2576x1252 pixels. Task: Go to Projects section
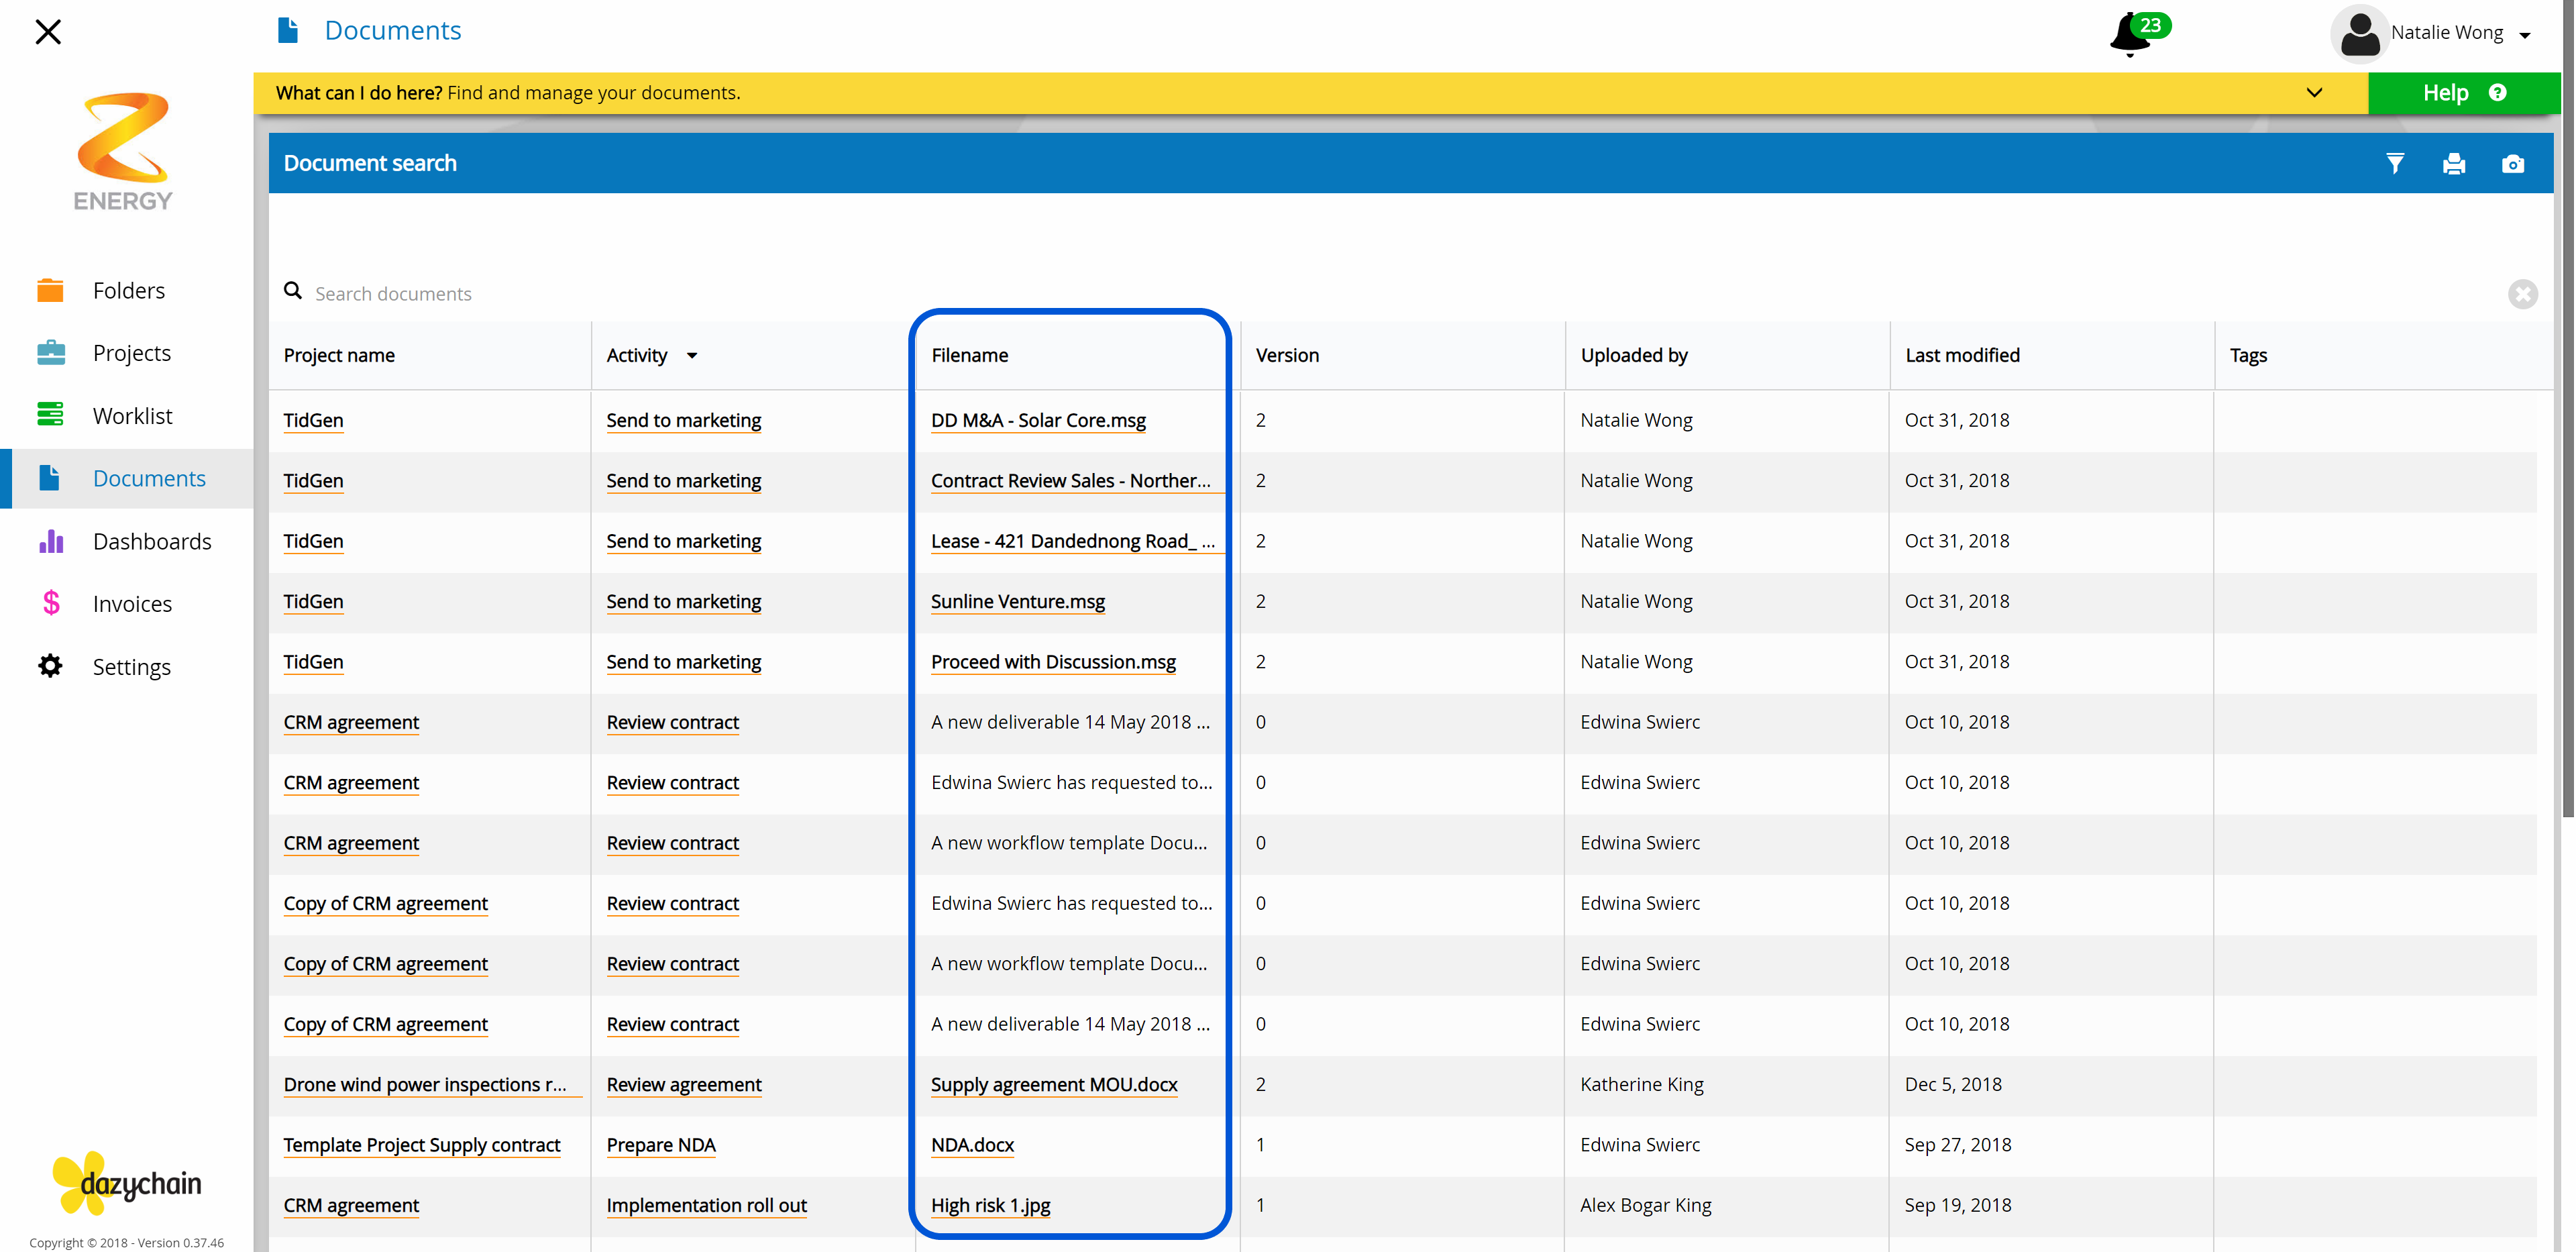tap(131, 353)
